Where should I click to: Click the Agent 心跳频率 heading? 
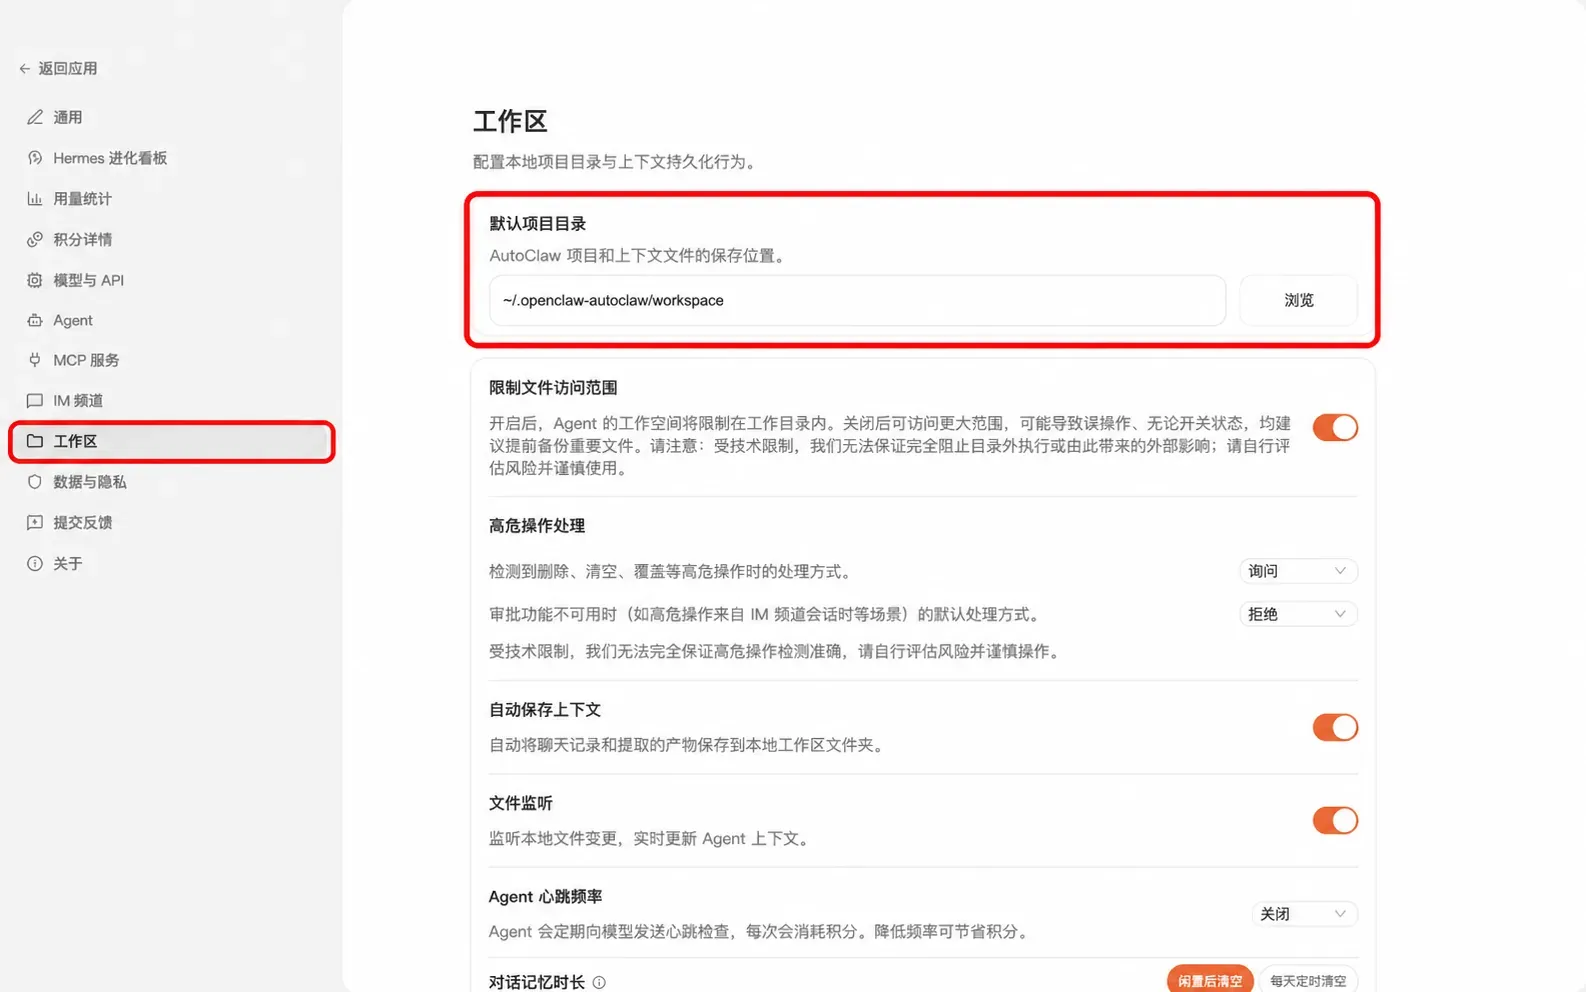coord(545,897)
